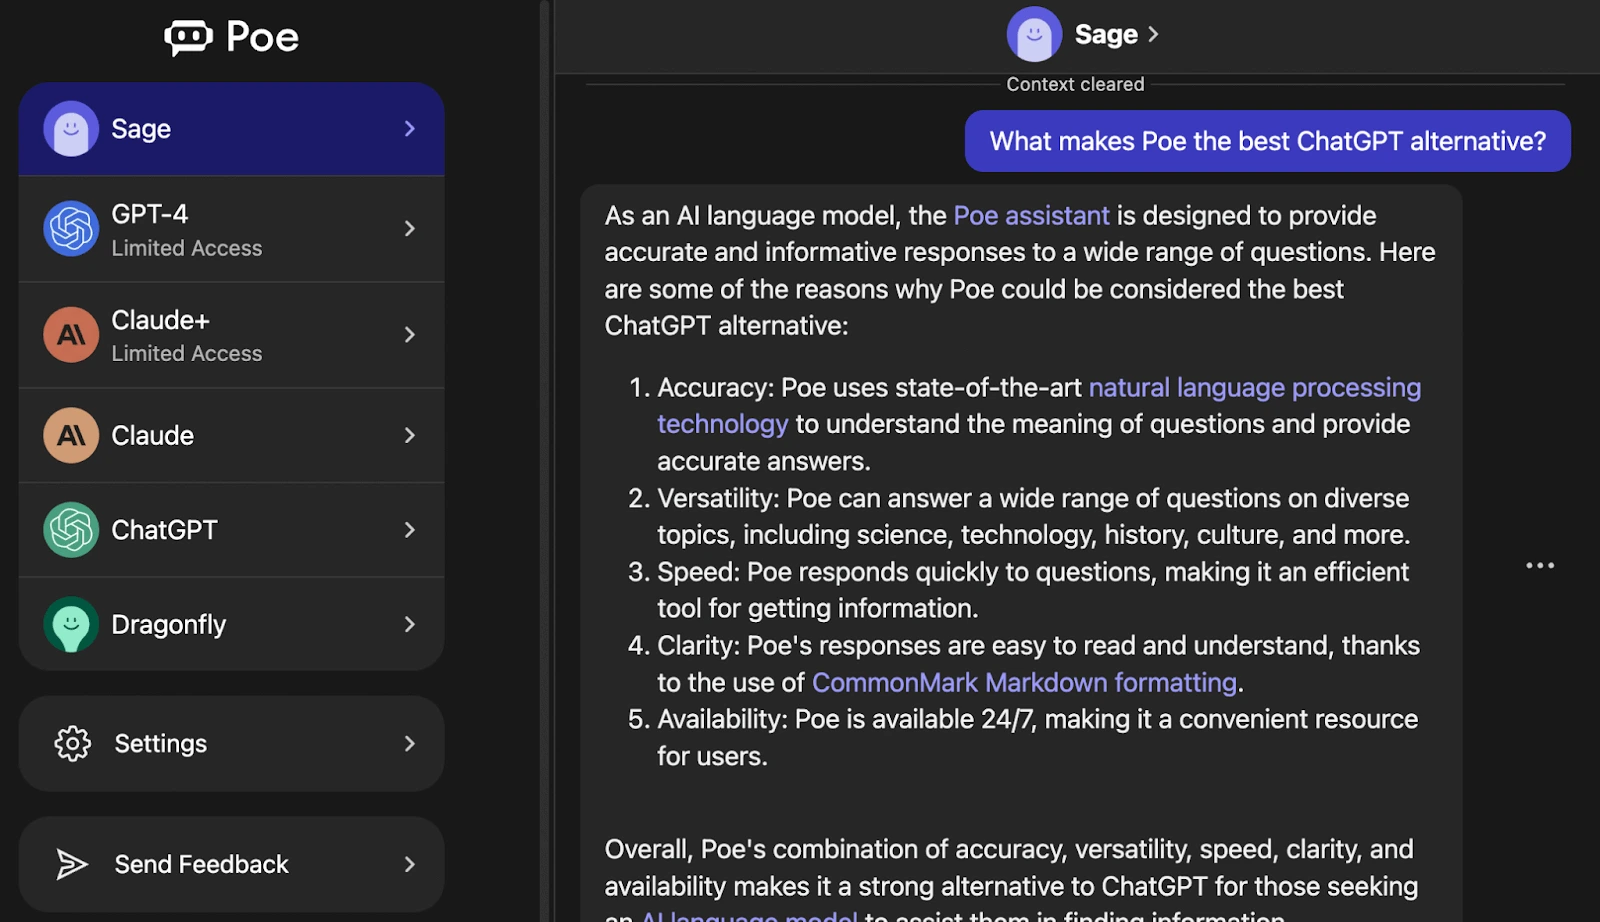1600x922 pixels.
Task: Select the Sage bot avatar icon
Action: coord(70,128)
